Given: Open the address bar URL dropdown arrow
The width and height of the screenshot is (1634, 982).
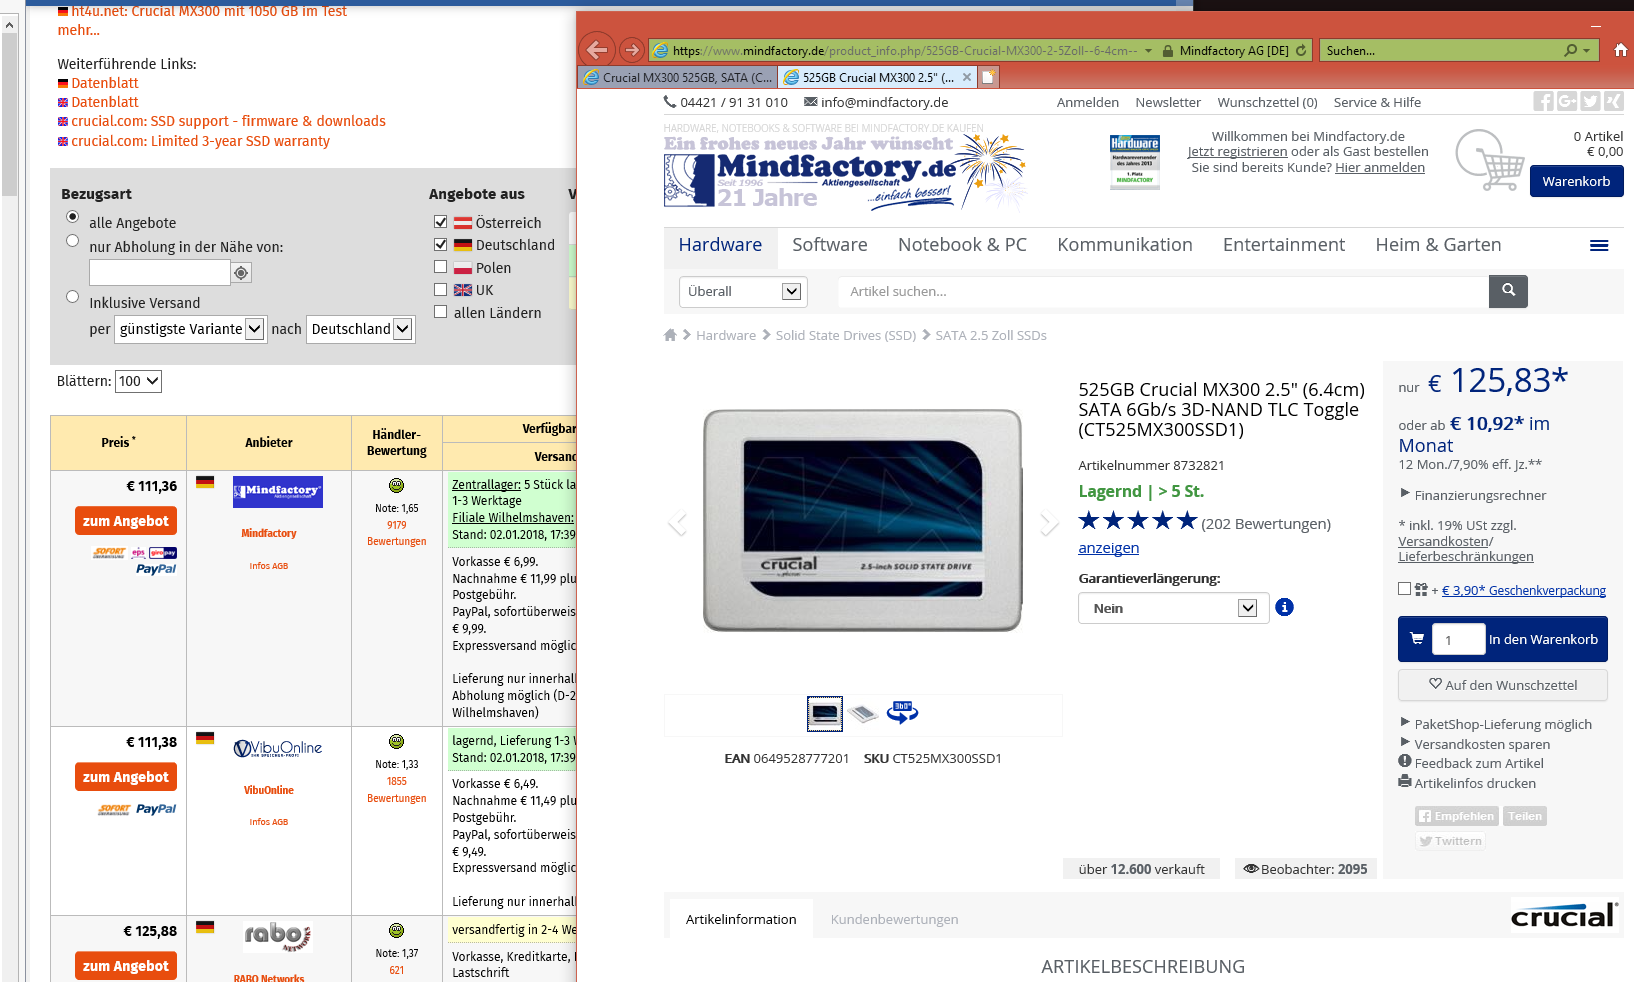Looking at the screenshot, I should (1148, 50).
